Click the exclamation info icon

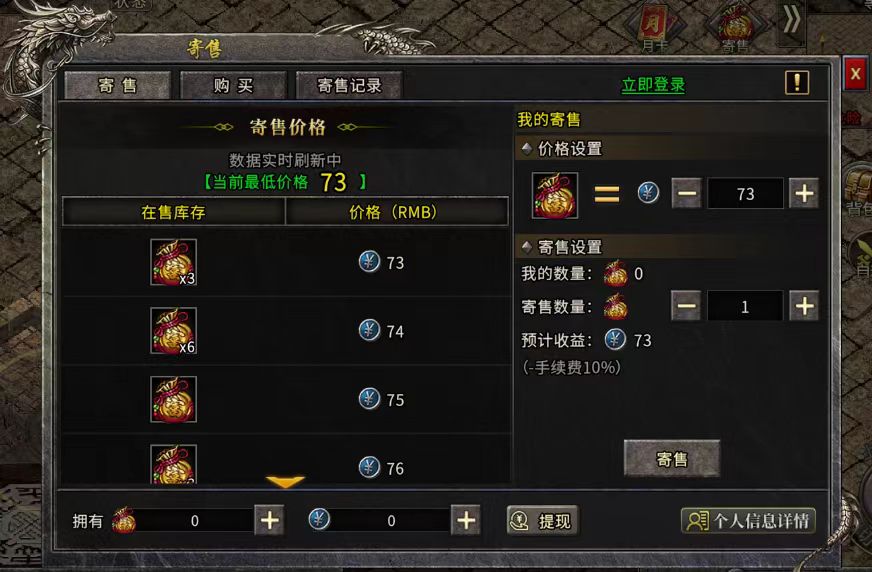(796, 83)
